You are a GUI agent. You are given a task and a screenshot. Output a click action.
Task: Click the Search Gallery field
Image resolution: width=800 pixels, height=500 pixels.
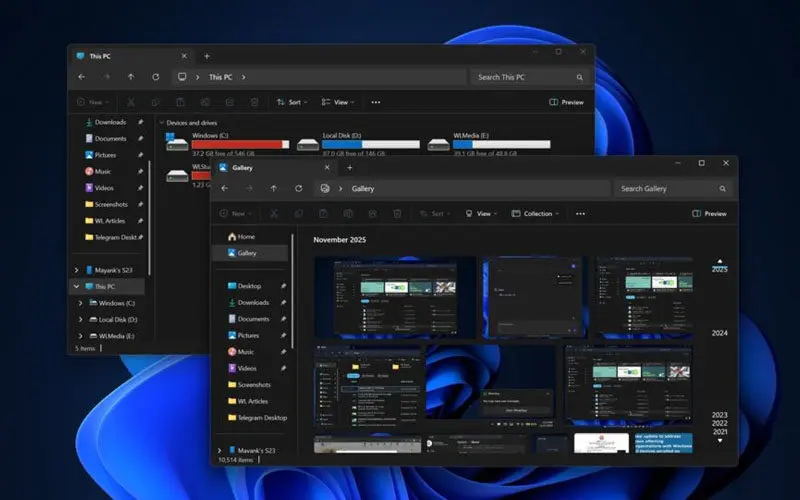coord(673,189)
